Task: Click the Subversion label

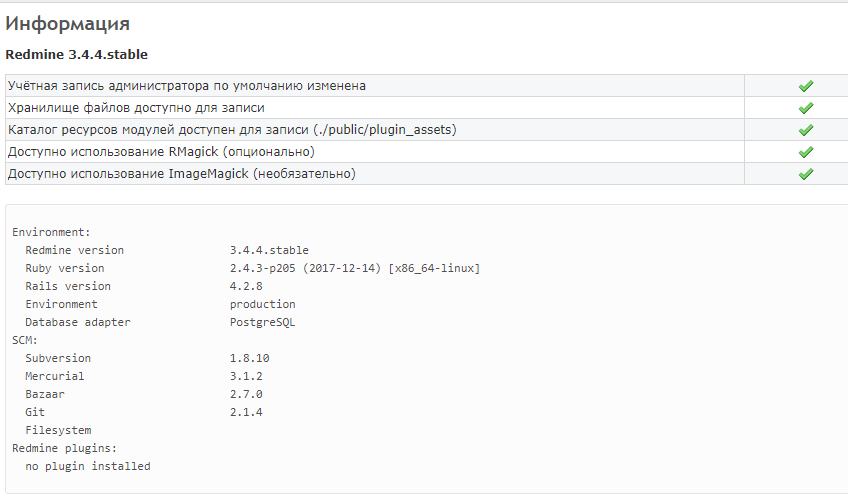Action: coord(58,358)
